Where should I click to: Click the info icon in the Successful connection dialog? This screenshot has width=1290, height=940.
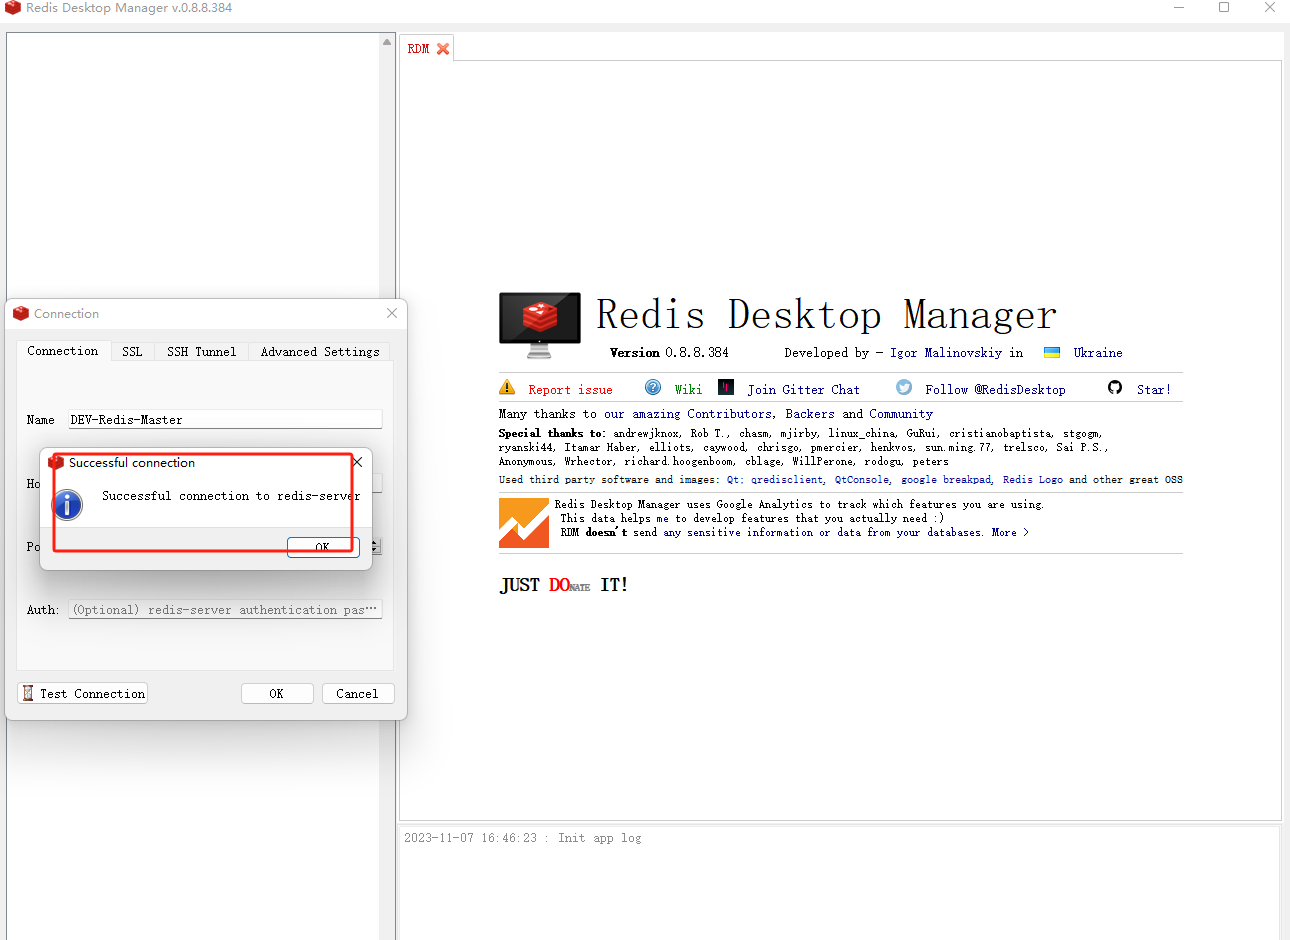(x=67, y=505)
